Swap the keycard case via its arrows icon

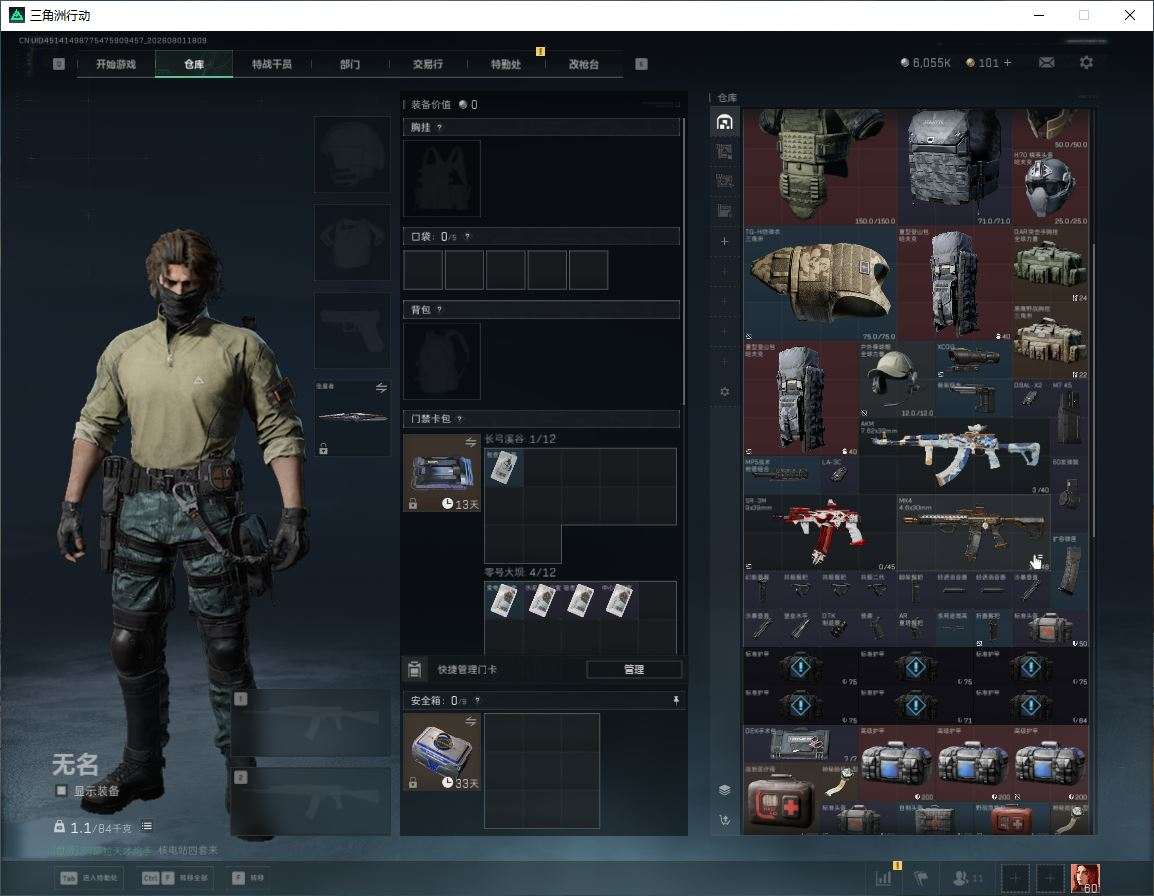470,442
